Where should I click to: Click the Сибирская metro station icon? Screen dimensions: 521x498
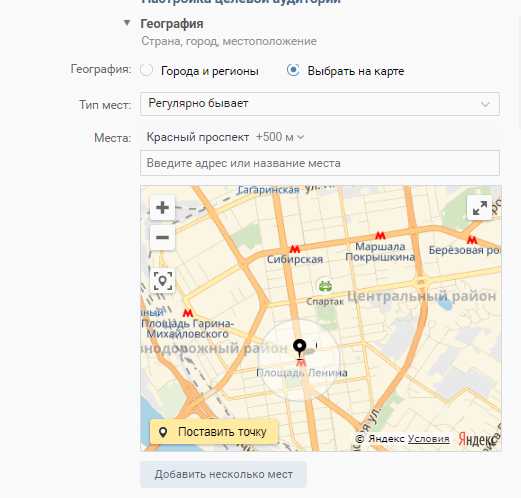tap(295, 249)
